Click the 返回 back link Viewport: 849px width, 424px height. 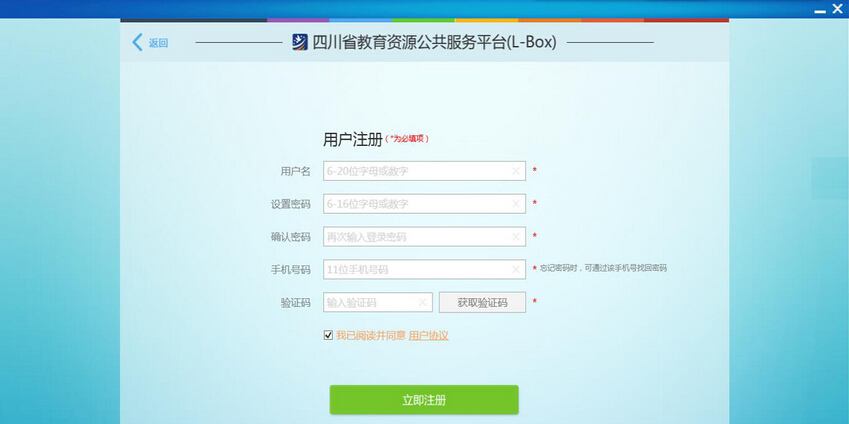pyautogui.click(x=159, y=43)
